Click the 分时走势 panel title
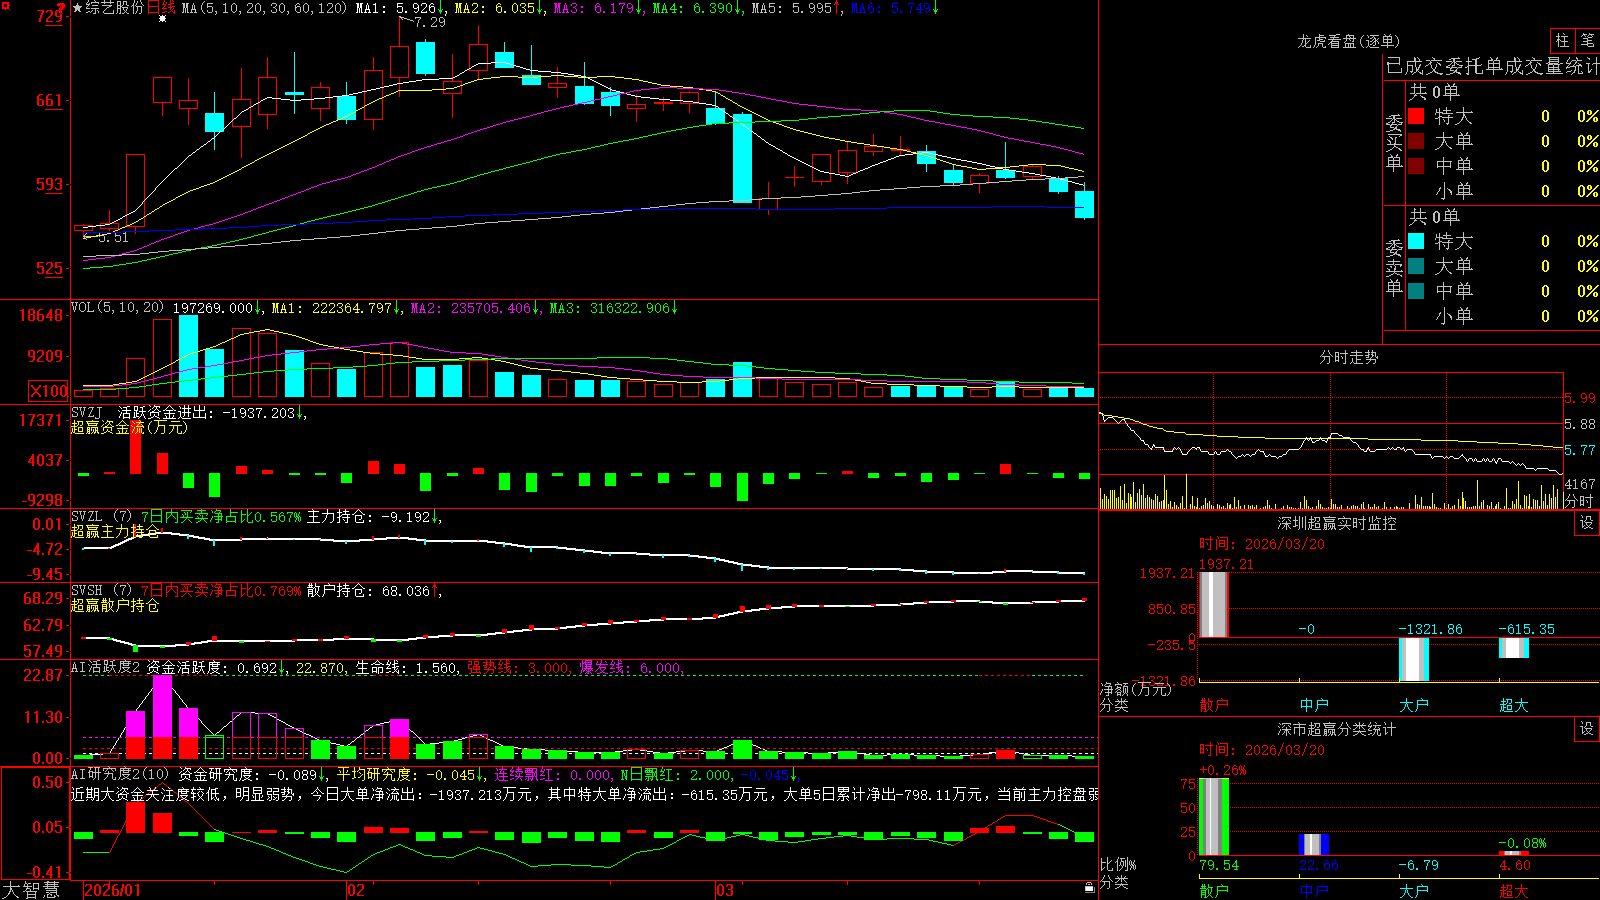Screen dimensions: 1600x900 [x=1349, y=357]
